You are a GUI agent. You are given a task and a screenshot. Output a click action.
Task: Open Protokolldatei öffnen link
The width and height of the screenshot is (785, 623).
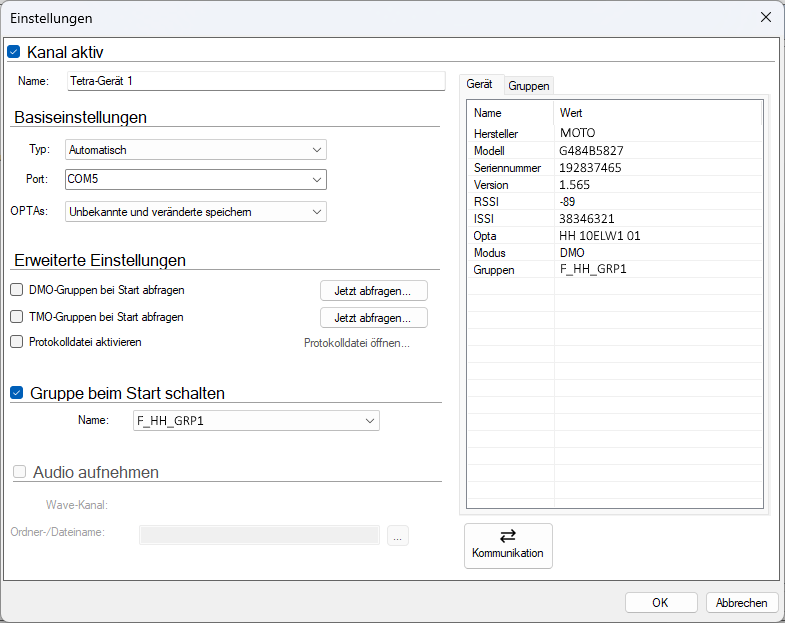coord(357,343)
